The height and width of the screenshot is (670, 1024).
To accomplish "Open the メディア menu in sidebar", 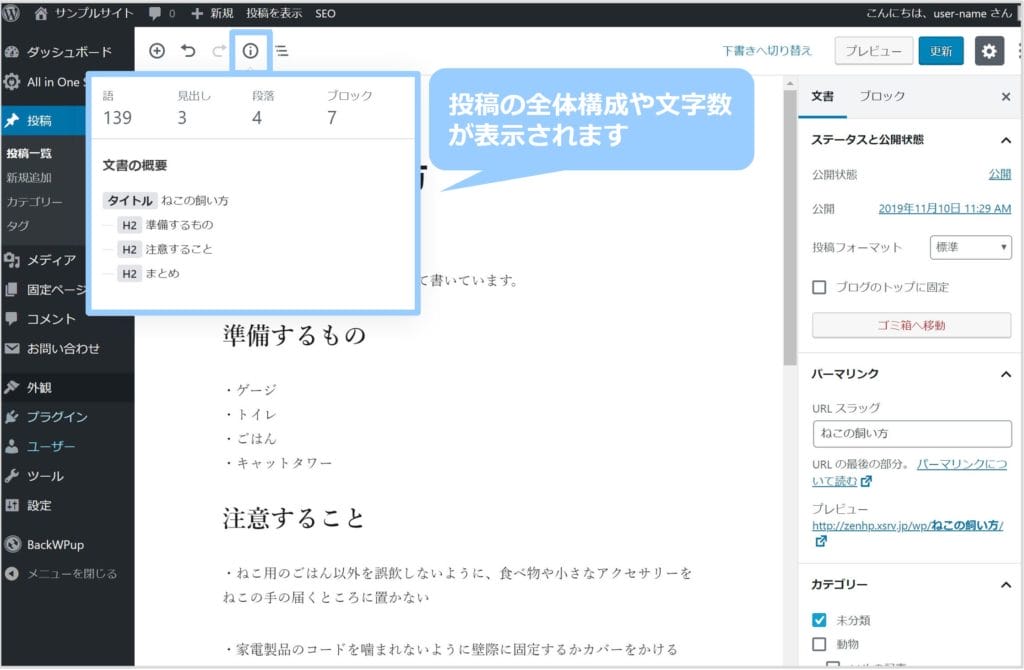I will 51,260.
